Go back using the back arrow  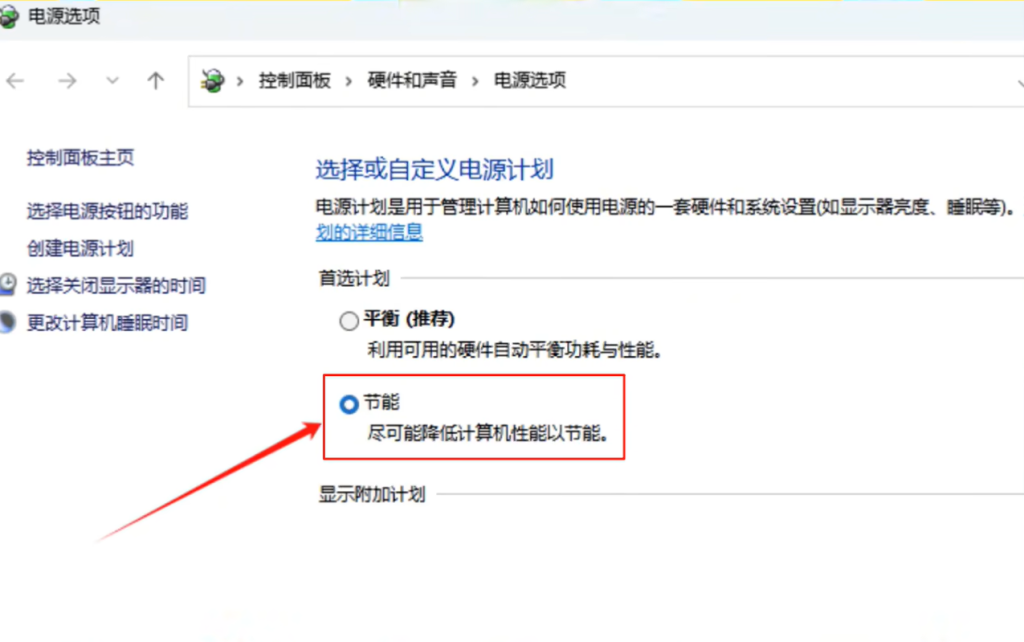15,81
